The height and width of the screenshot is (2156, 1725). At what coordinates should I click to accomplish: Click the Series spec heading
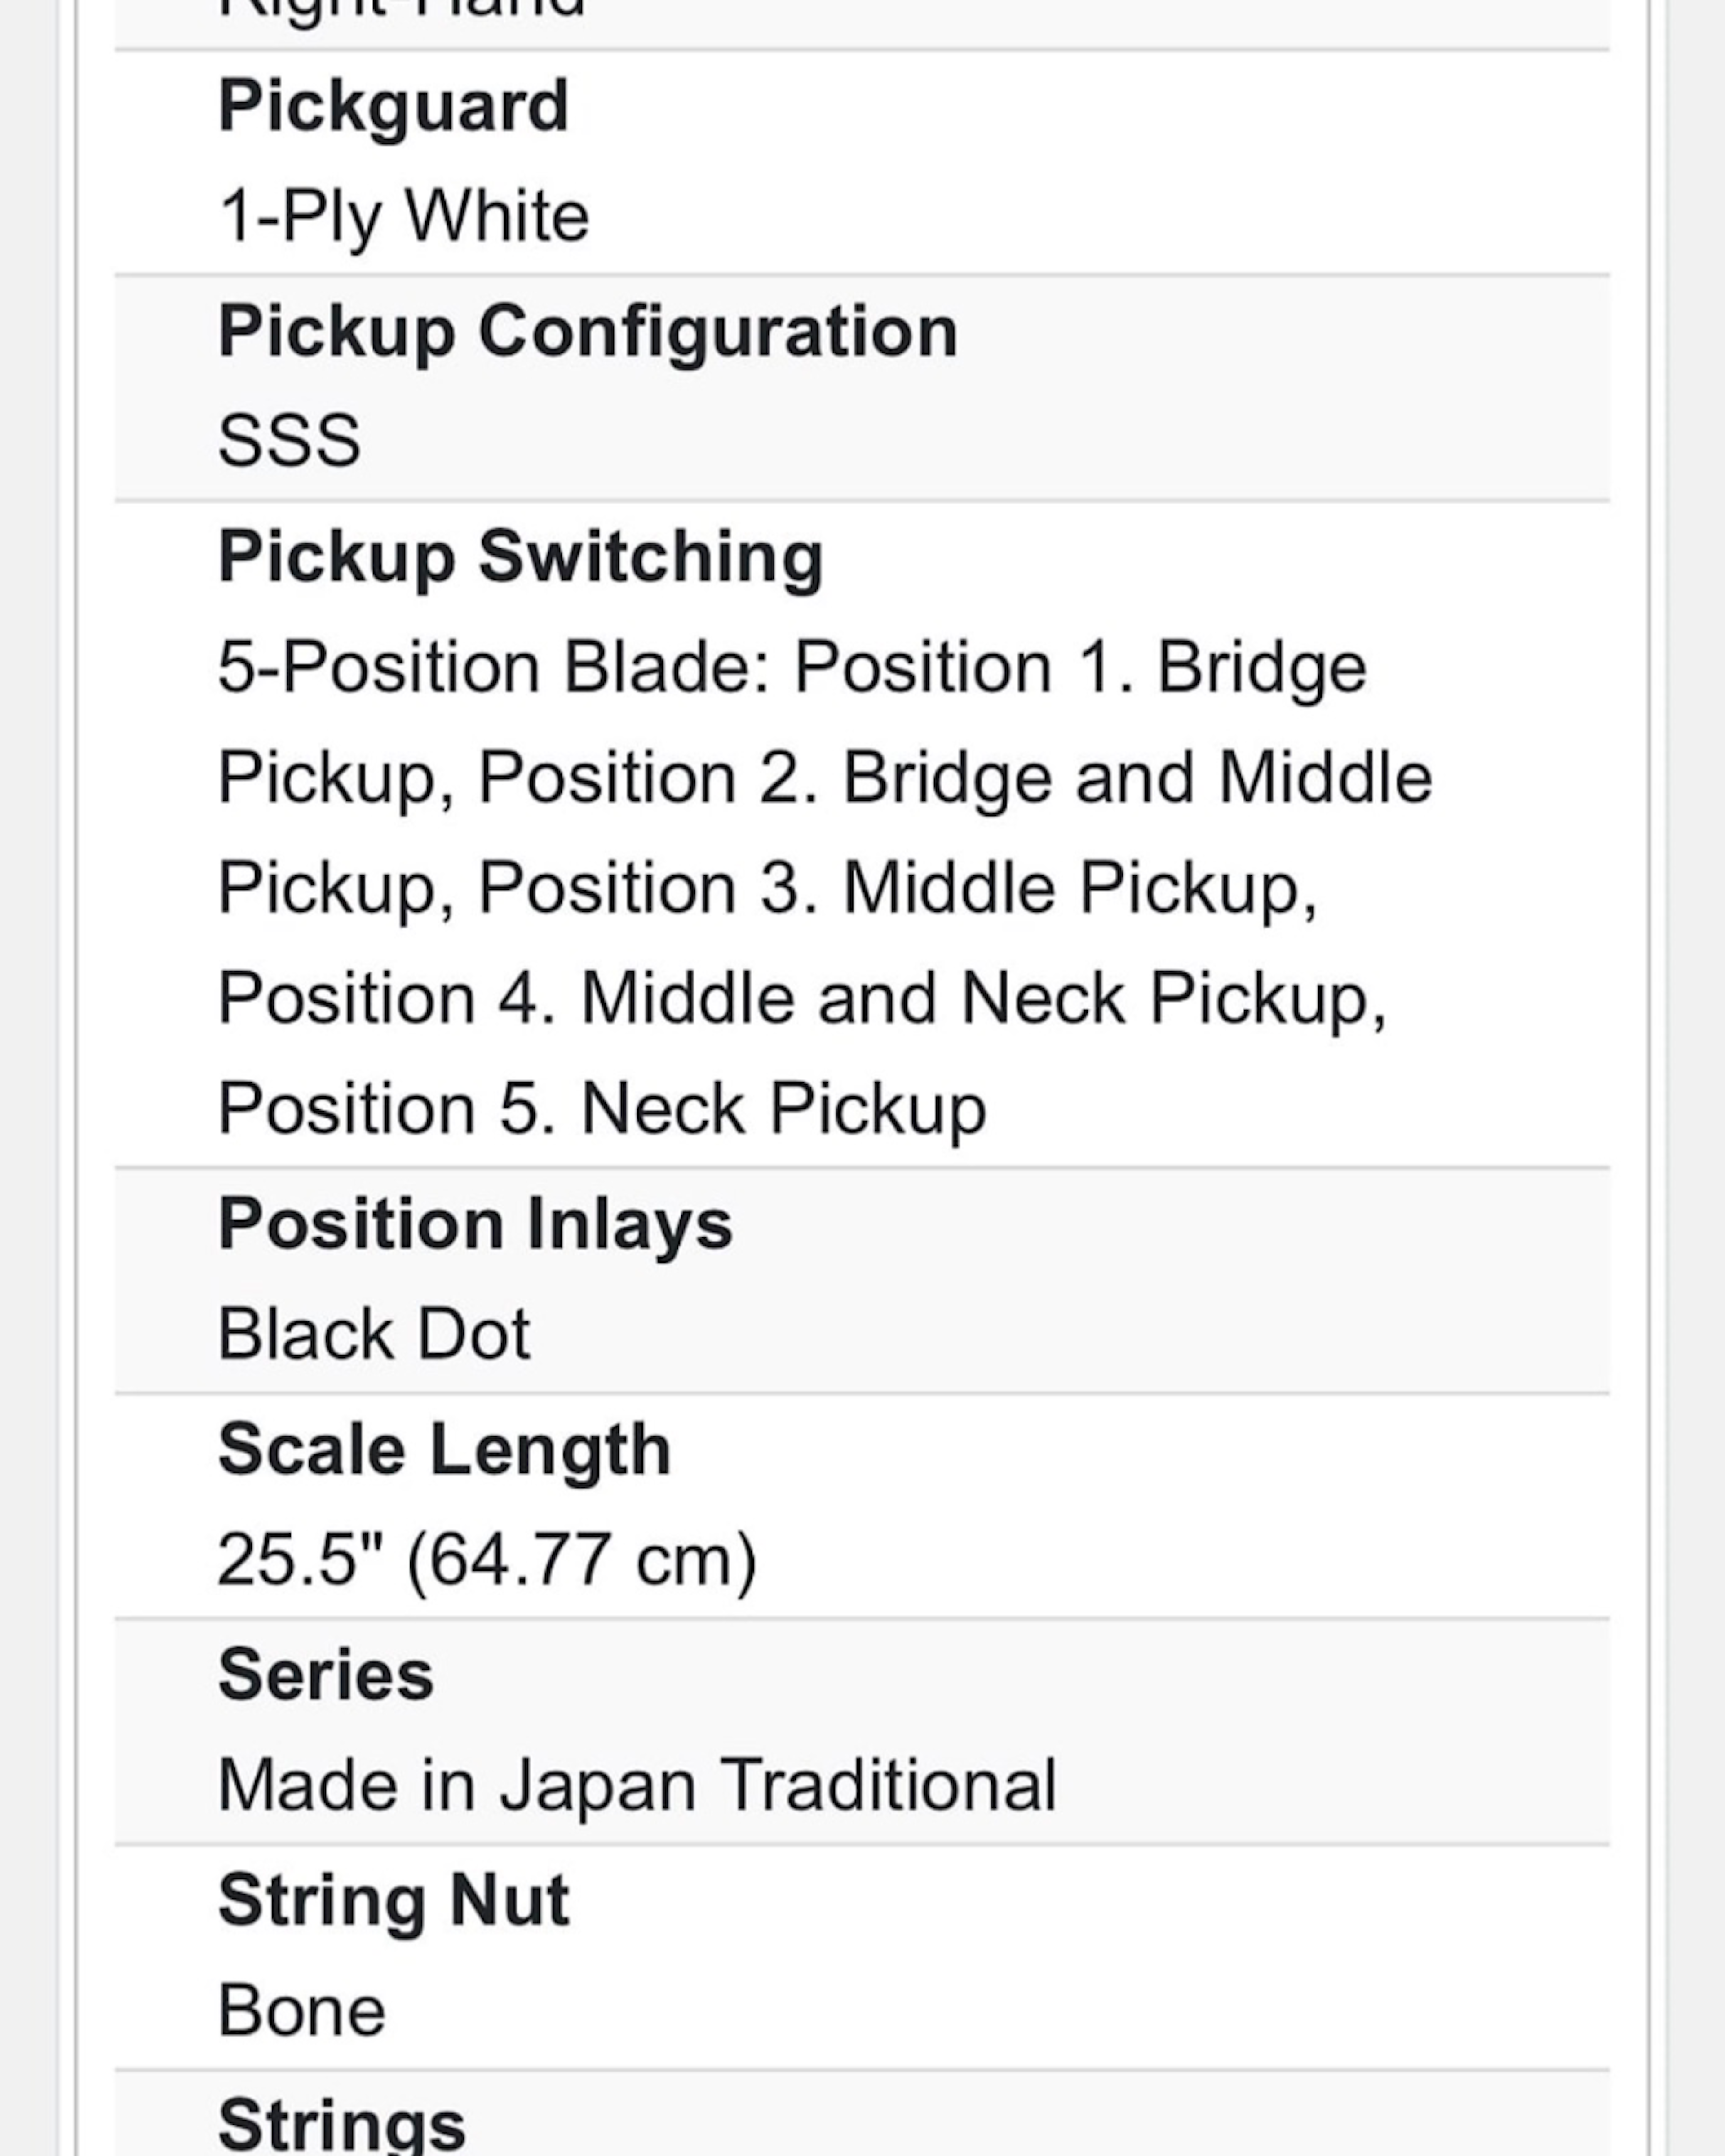tap(325, 1675)
